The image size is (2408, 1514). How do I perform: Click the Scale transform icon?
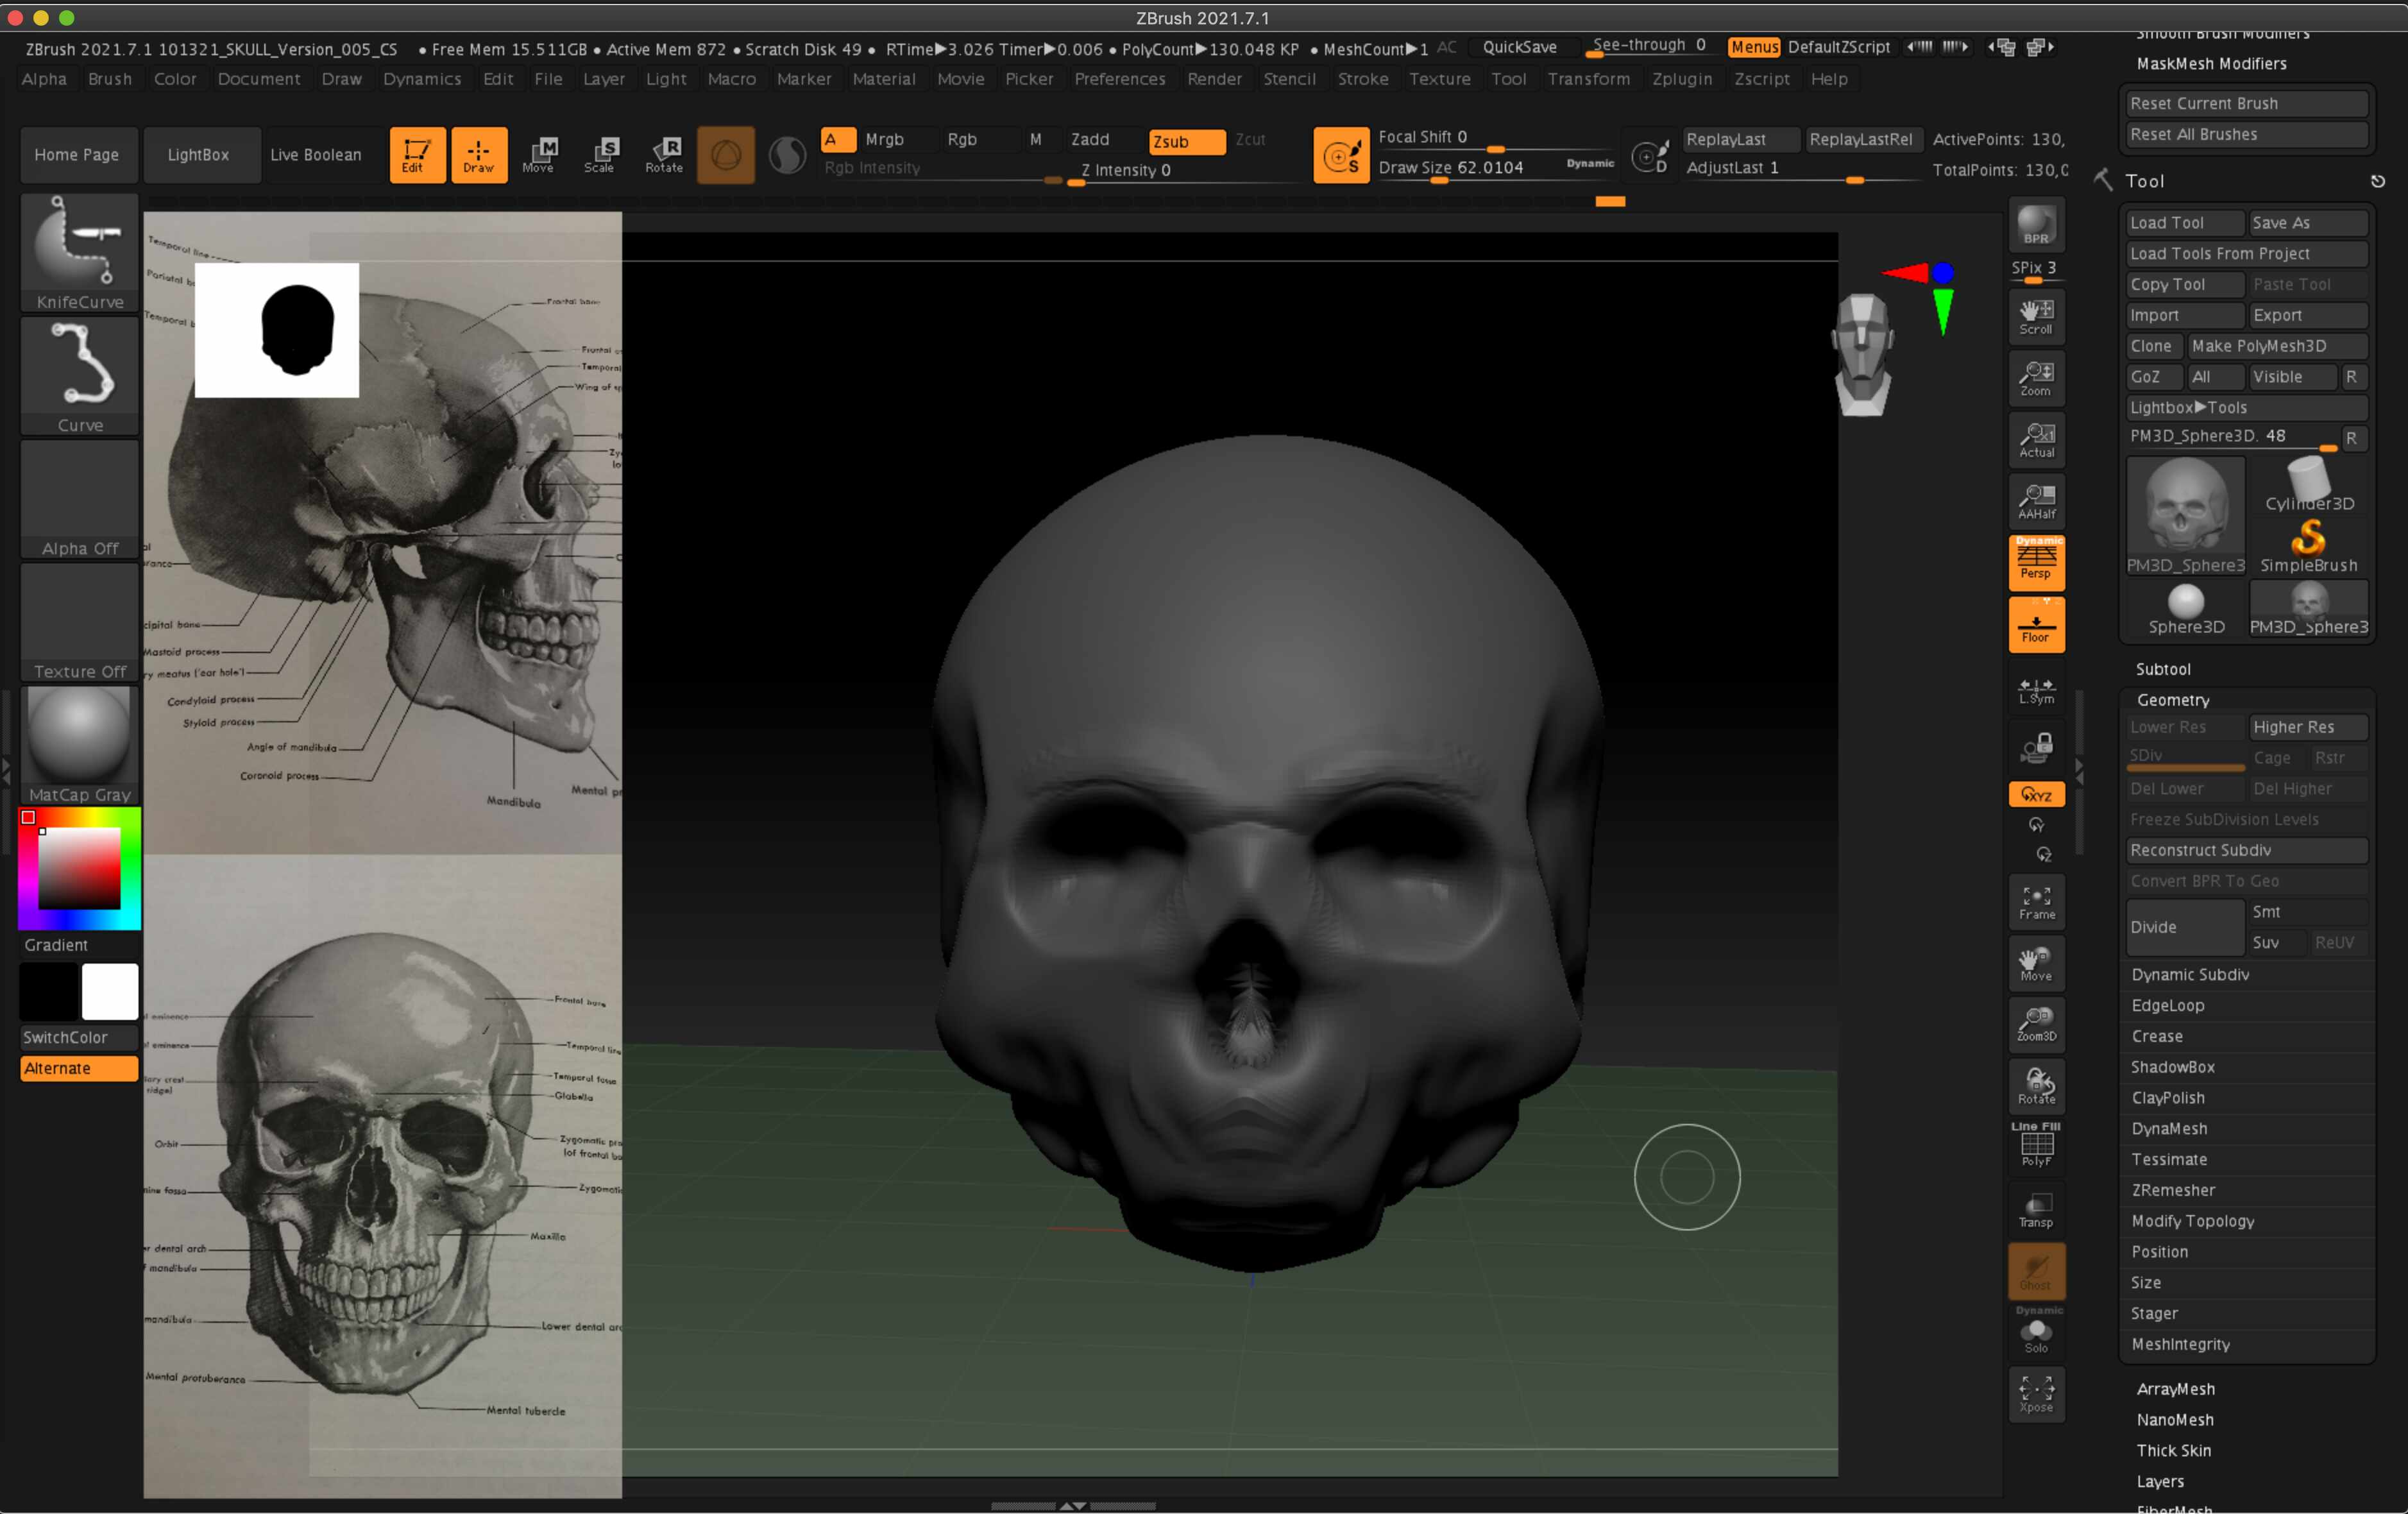coord(600,154)
